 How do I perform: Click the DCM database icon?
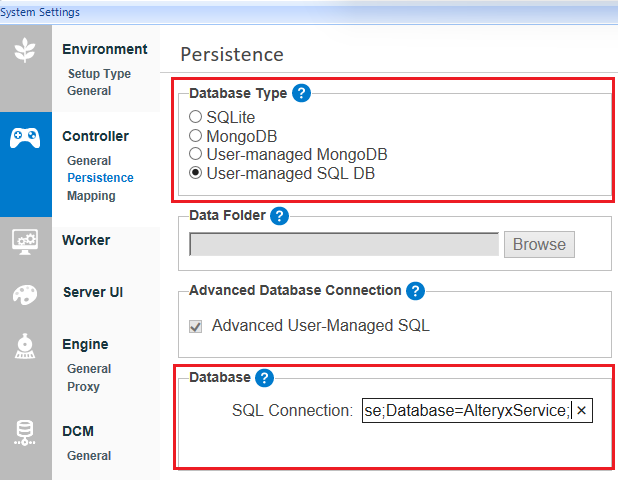pyautogui.click(x=25, y=432)
